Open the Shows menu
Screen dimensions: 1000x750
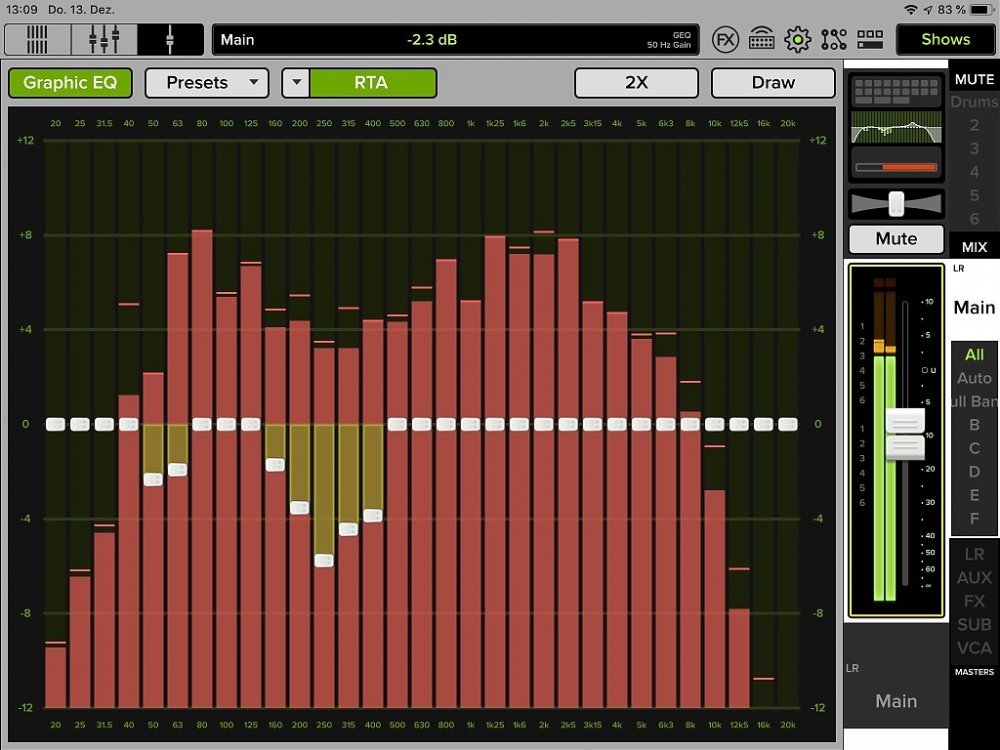945,40
